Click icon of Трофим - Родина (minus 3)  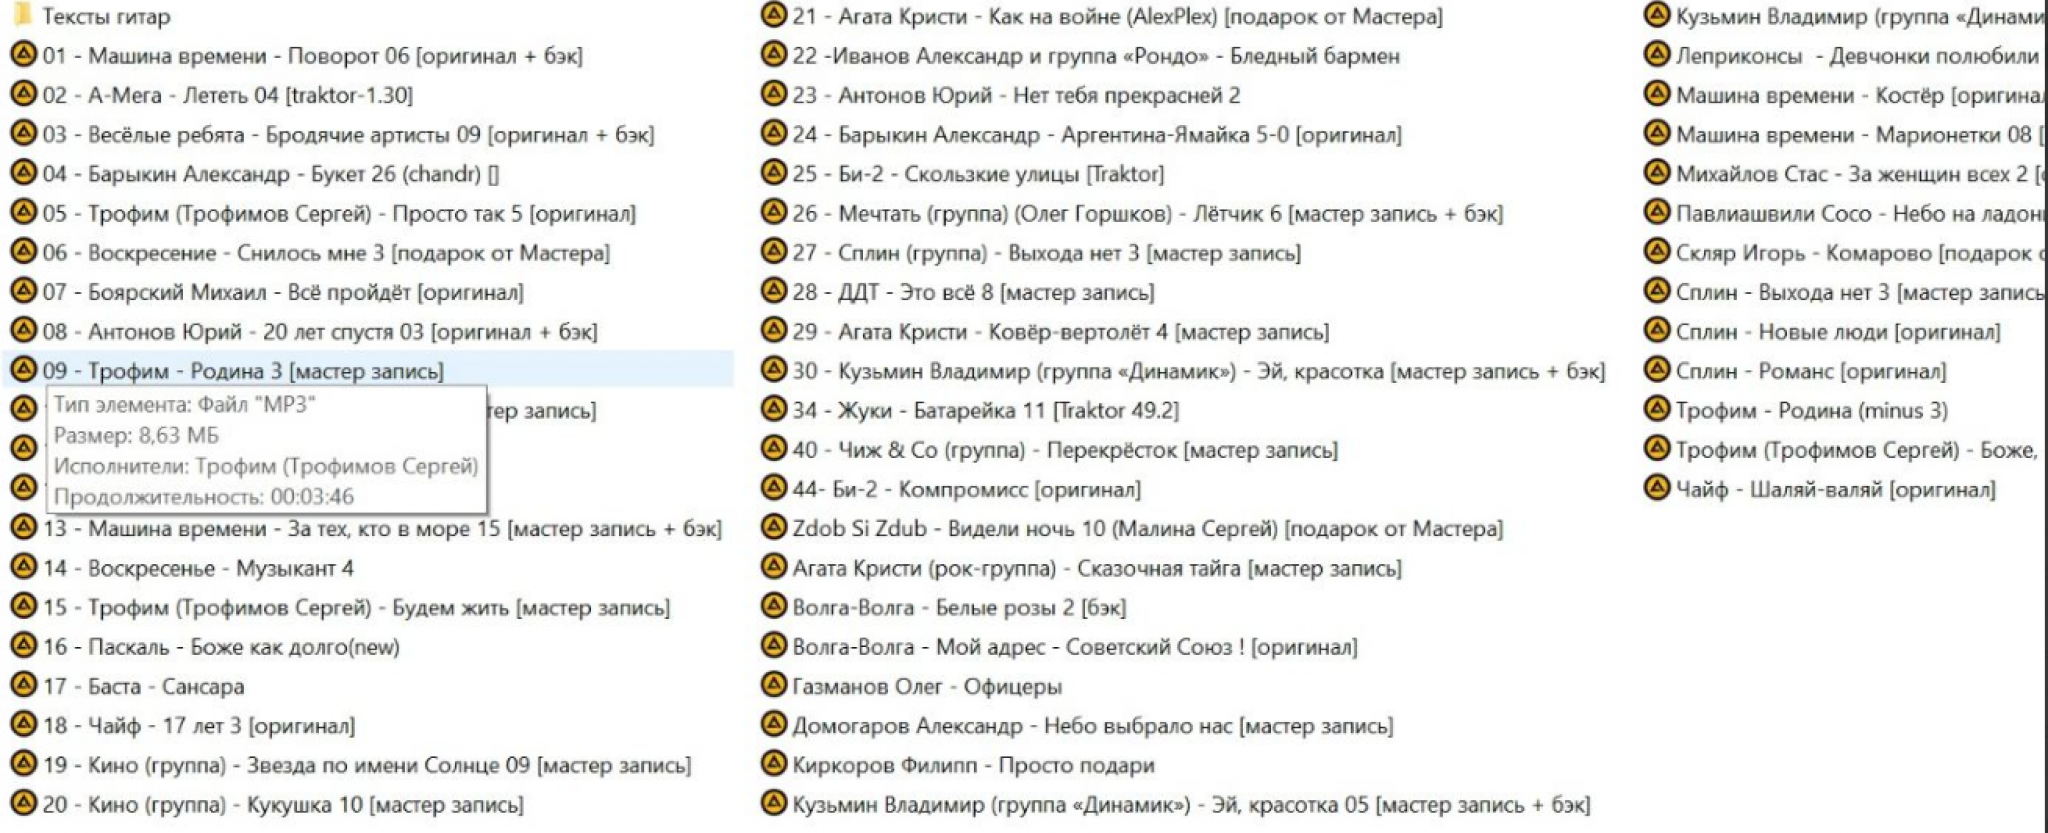point(1657,409)
